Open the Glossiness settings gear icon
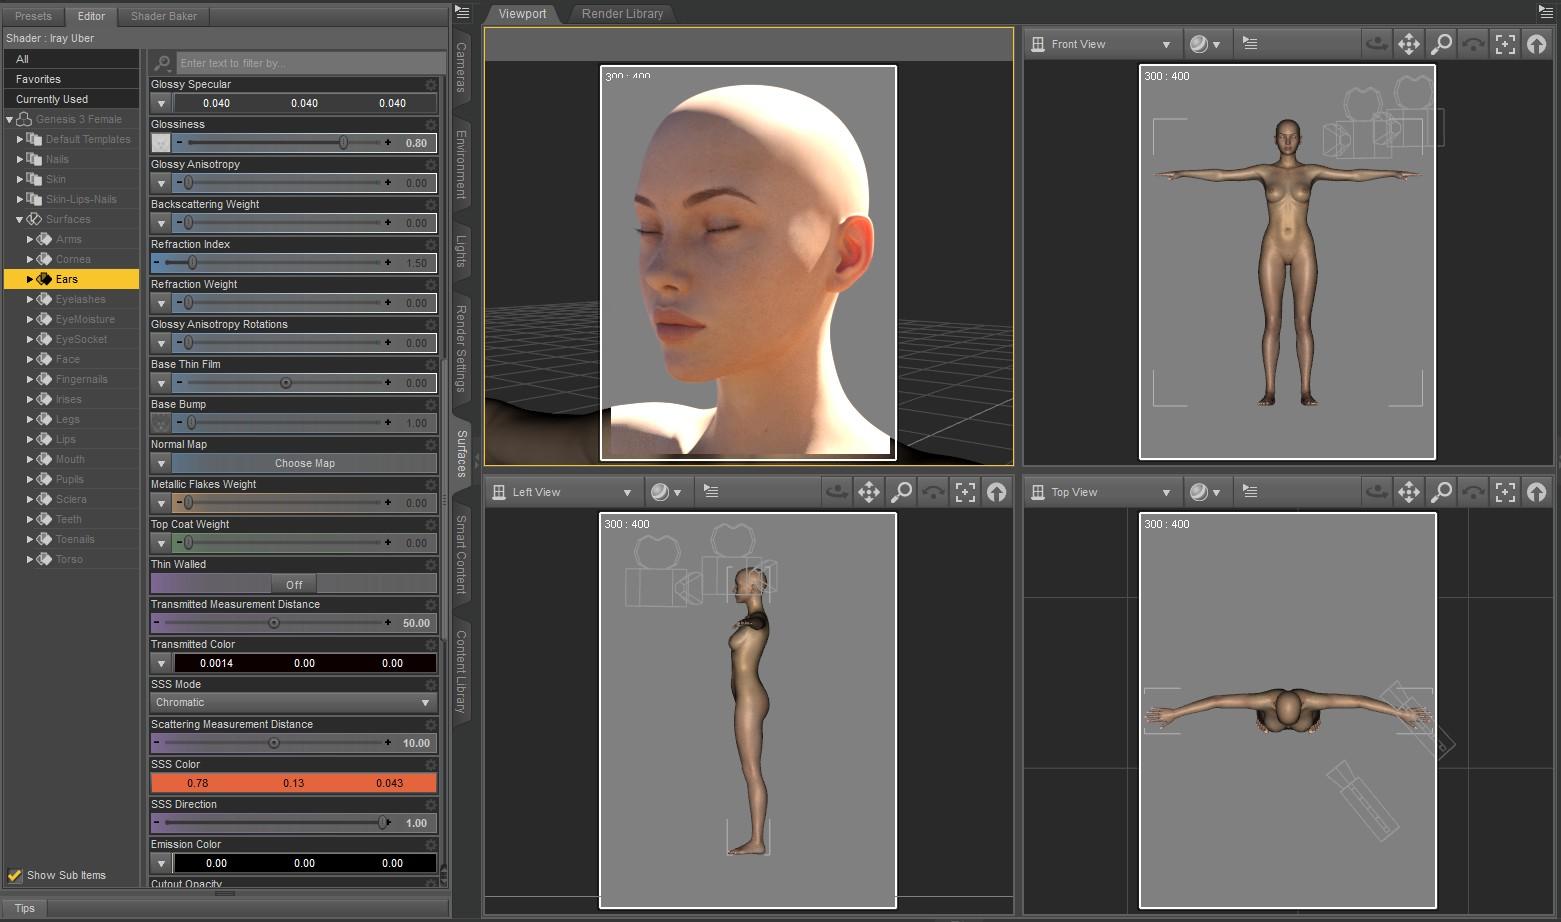 click(431, 125)
